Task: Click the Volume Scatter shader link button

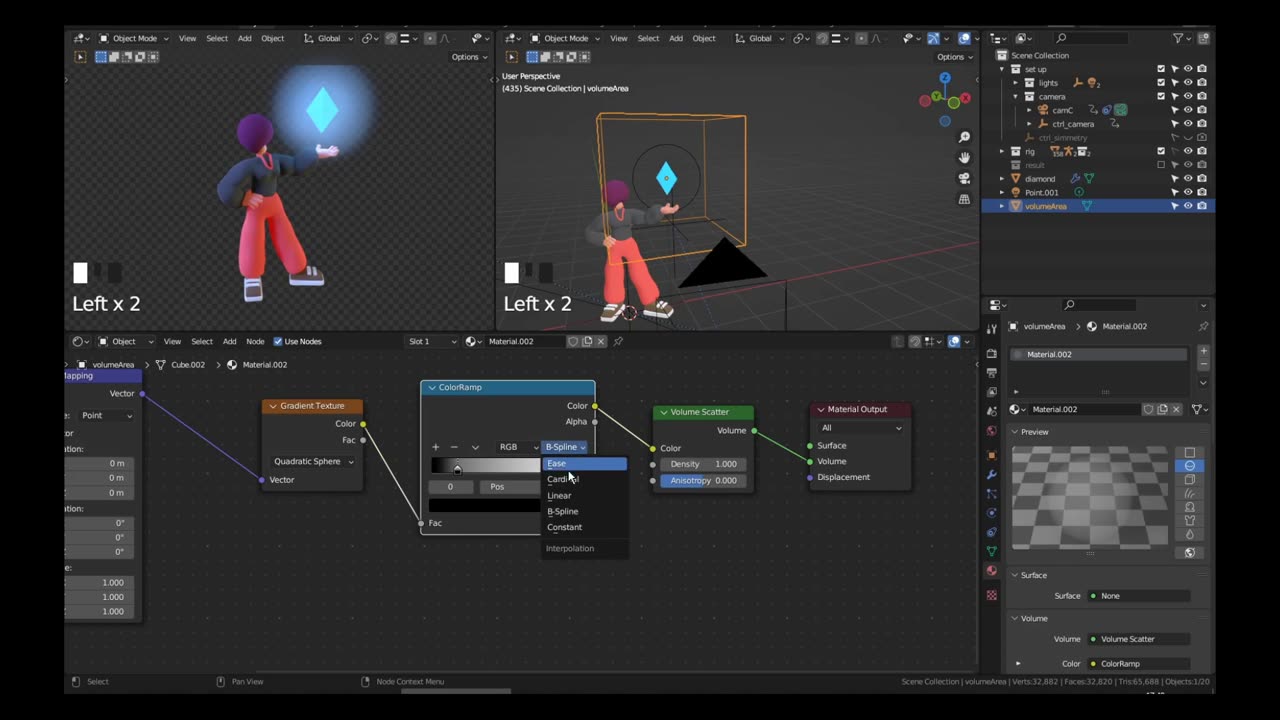Action: coord(1139,639)
